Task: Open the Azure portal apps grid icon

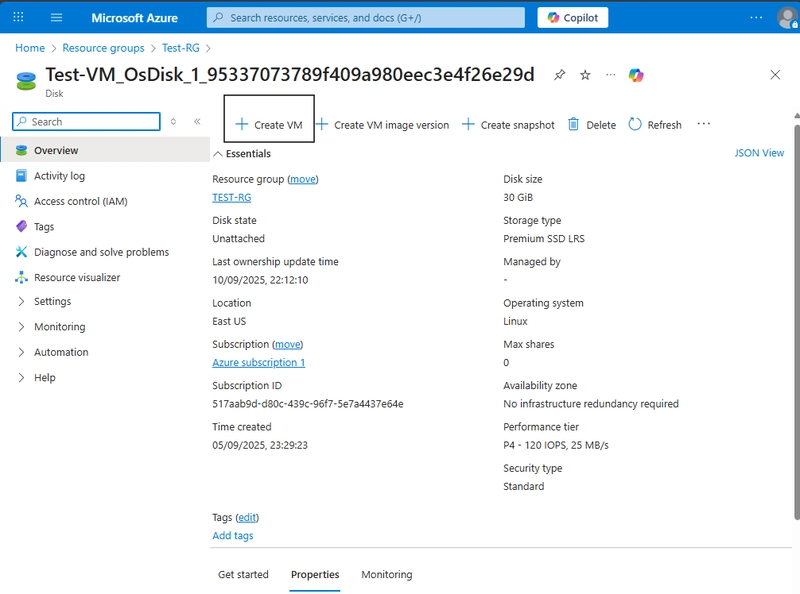Action: tap(18, 17)
